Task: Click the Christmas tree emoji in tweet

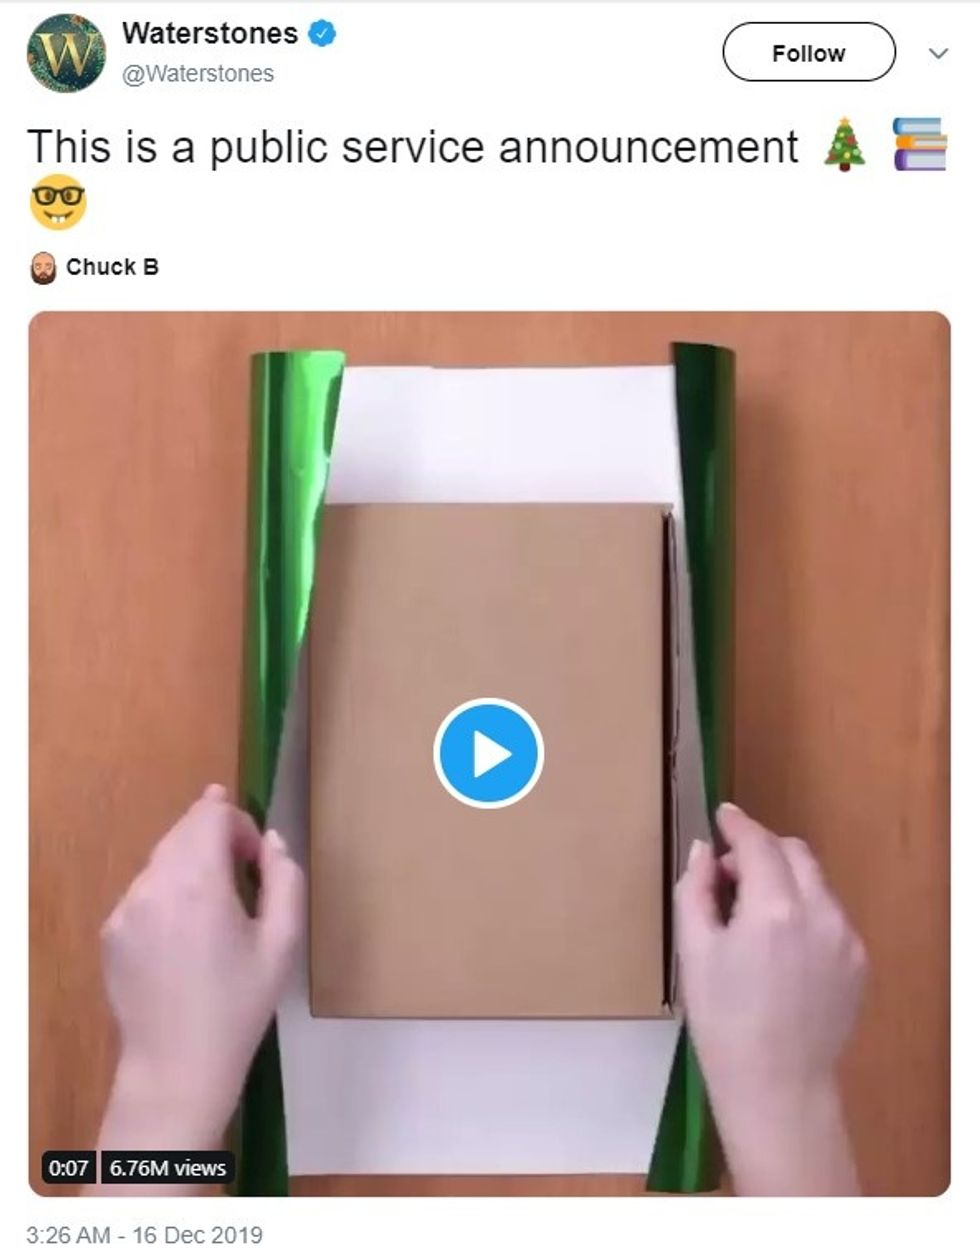Action: pyautogui.click(x=845, y=145)
